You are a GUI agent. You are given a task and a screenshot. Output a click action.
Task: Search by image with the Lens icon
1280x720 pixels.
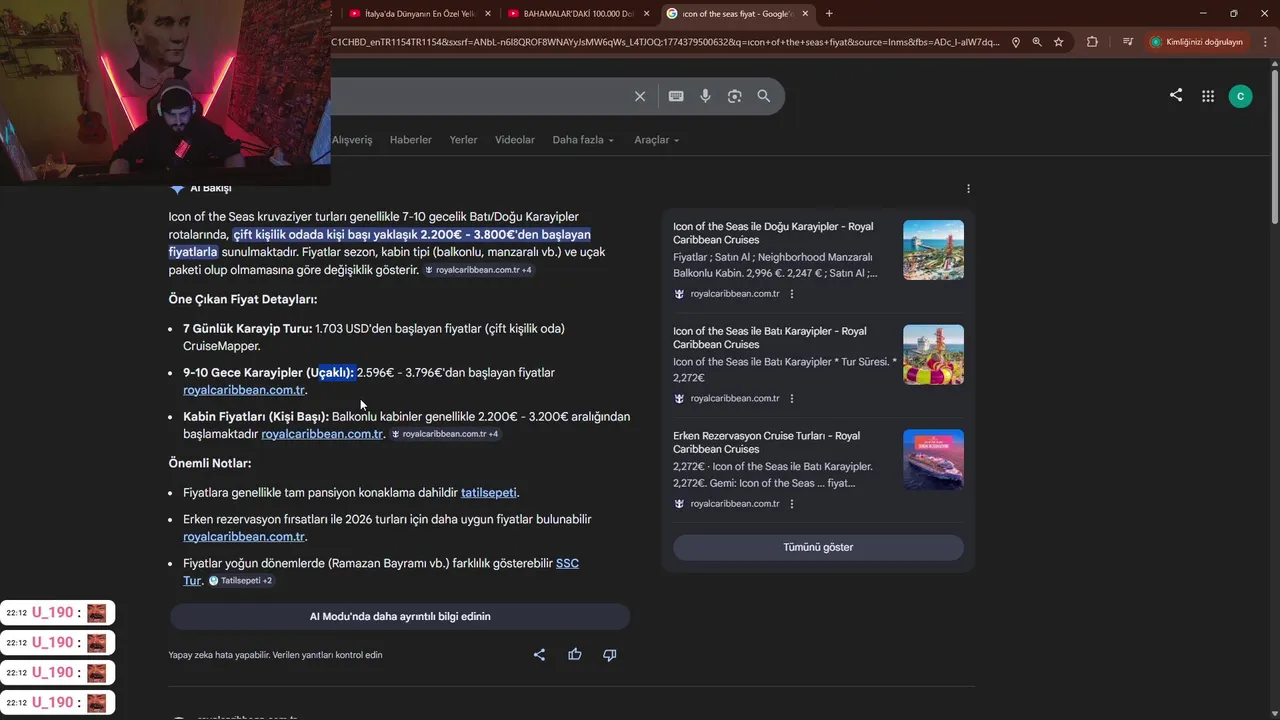click(735, 96)
